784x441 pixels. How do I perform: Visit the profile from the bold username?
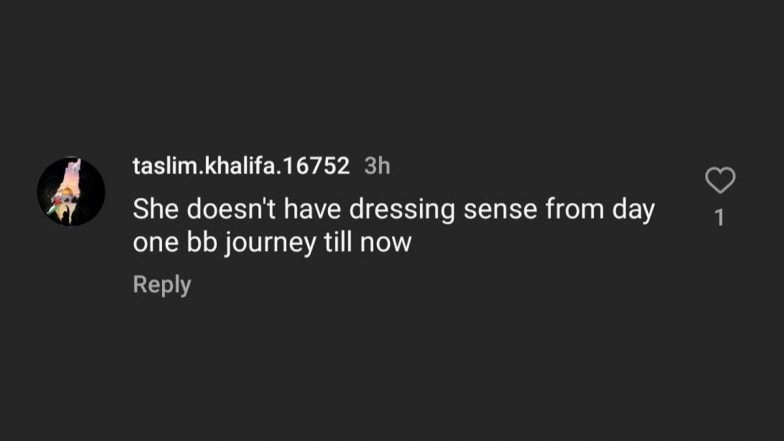click(241, 166)
